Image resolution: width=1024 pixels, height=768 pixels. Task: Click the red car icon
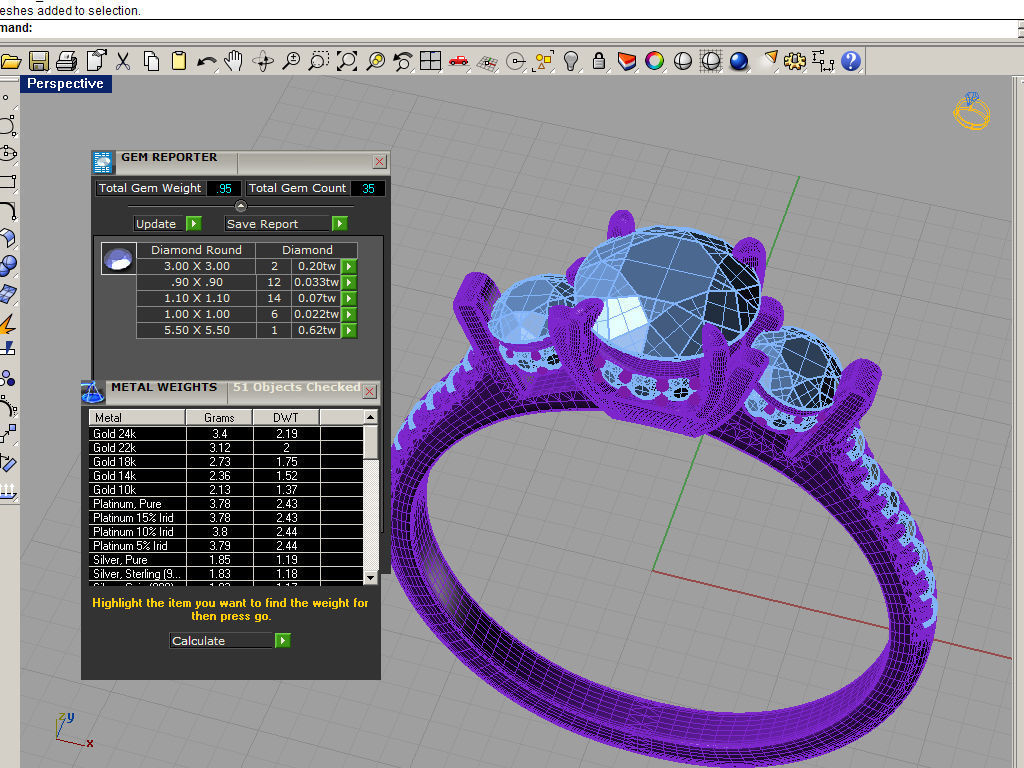click(x=458, y=61)
